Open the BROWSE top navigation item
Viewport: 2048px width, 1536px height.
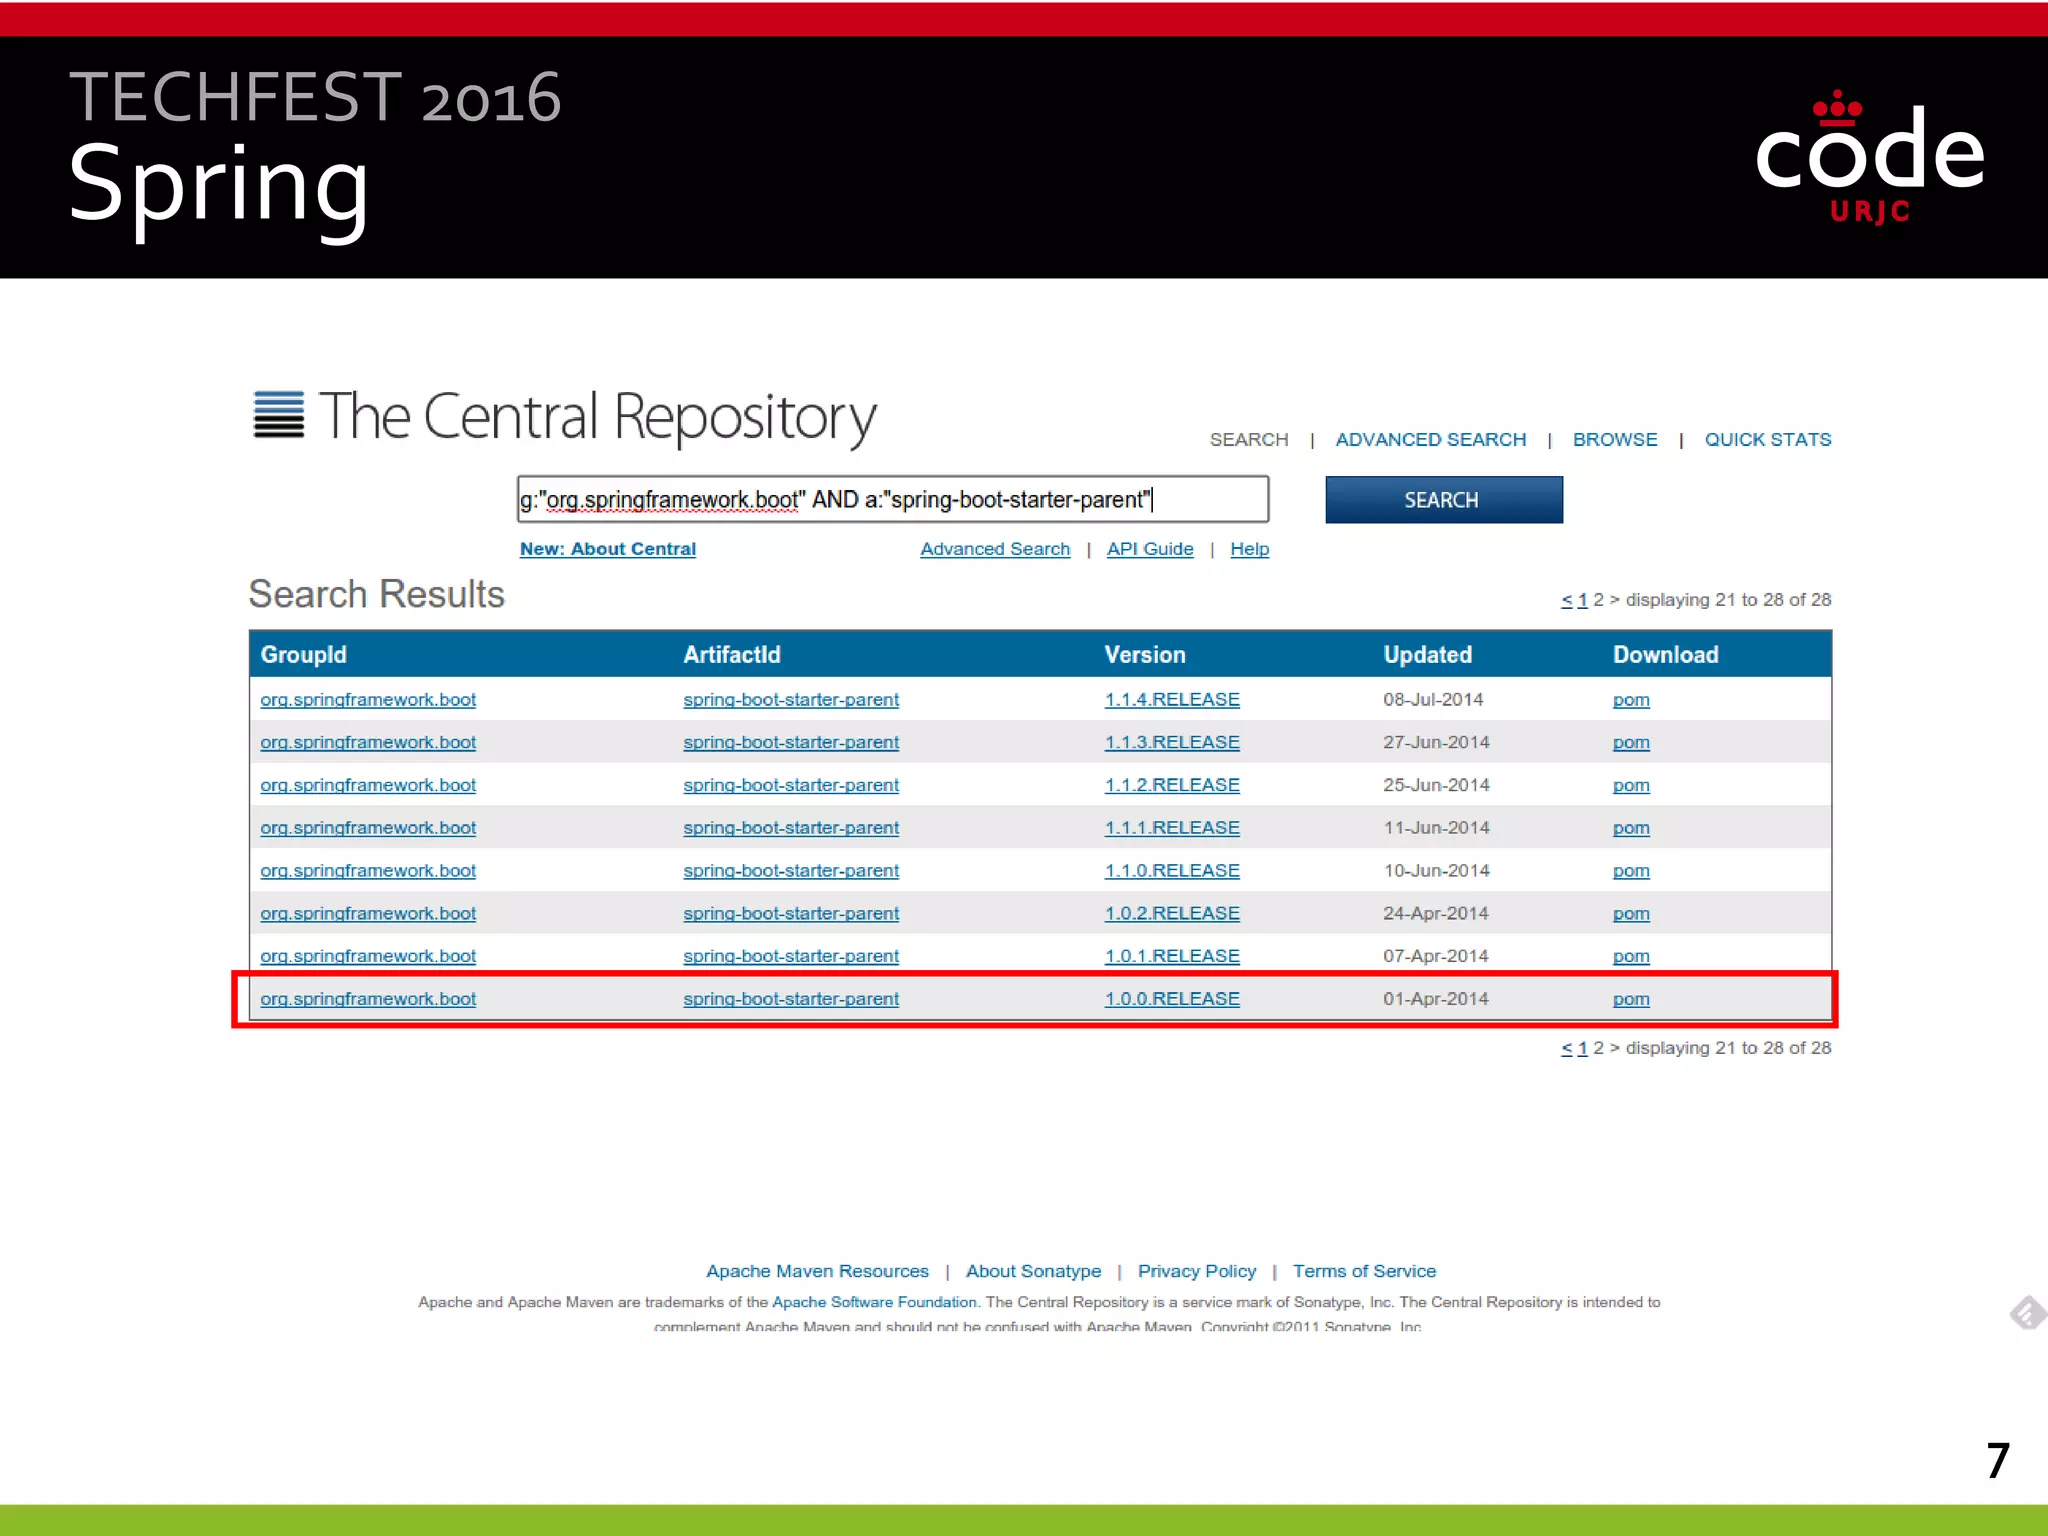click(1614, 440)
